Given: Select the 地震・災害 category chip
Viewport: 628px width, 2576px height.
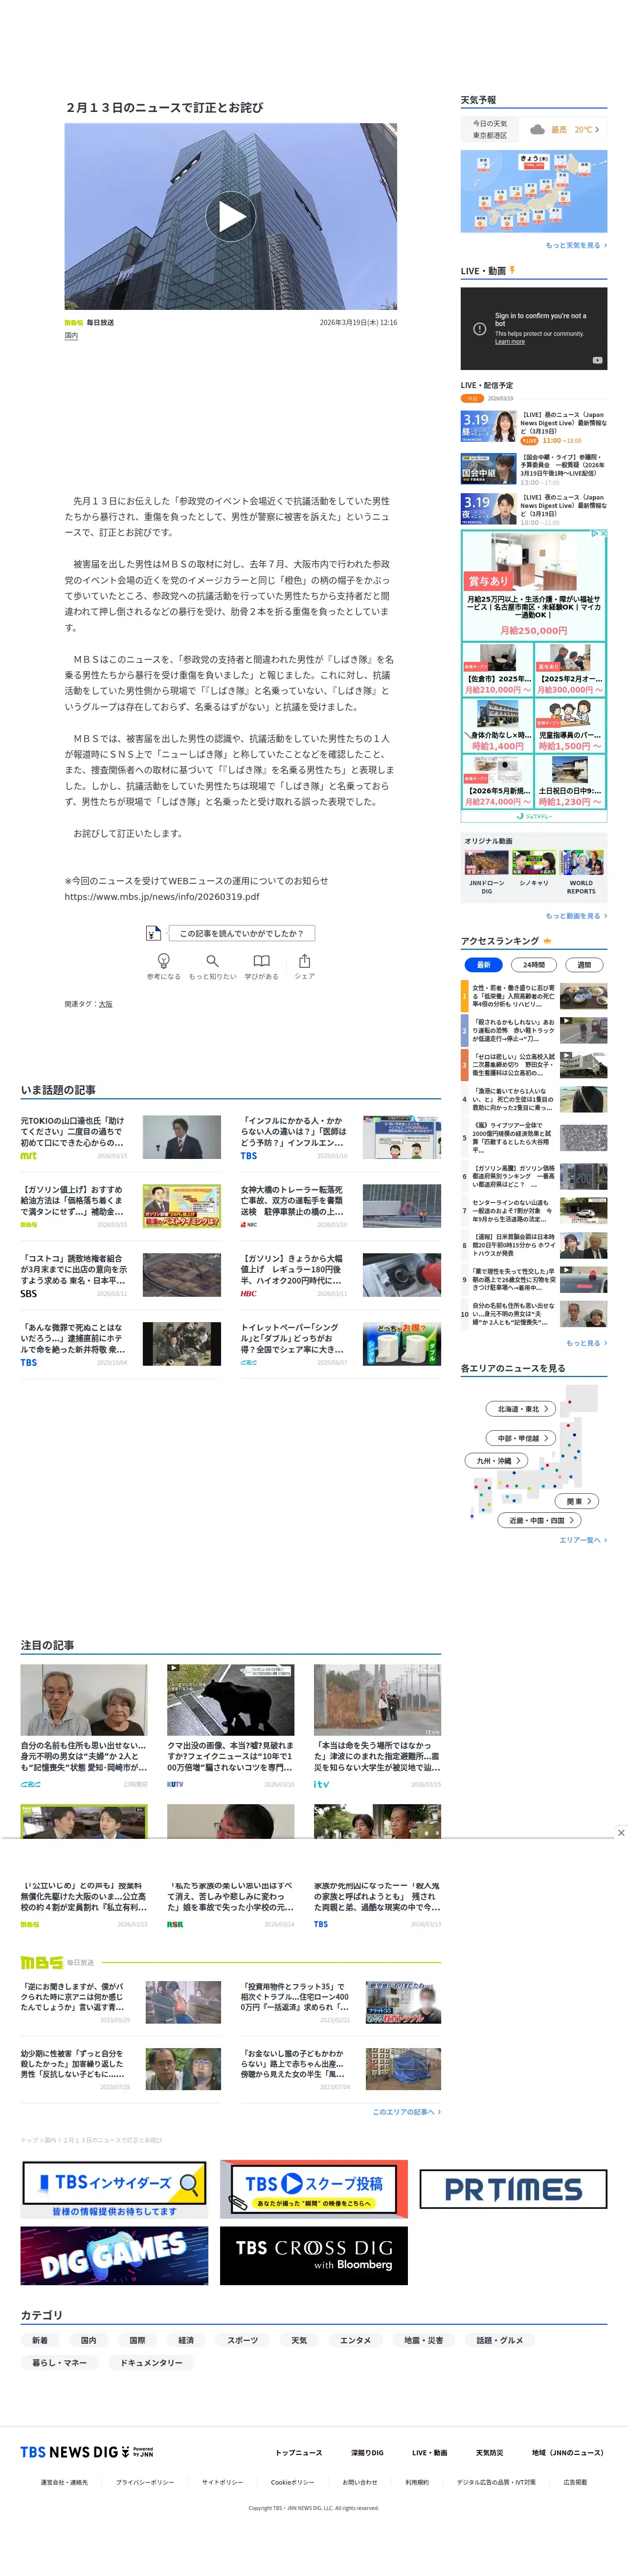Looking at the screenshot, I should pyautogui.click(x=423, y=2340).
